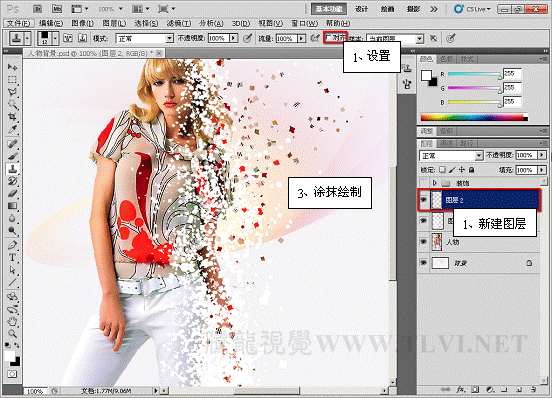The width and height of the screenshot is (552, 398).
Task: Toggle the 对齐 (Aligned) checkbox
Action: pos(328,37)
